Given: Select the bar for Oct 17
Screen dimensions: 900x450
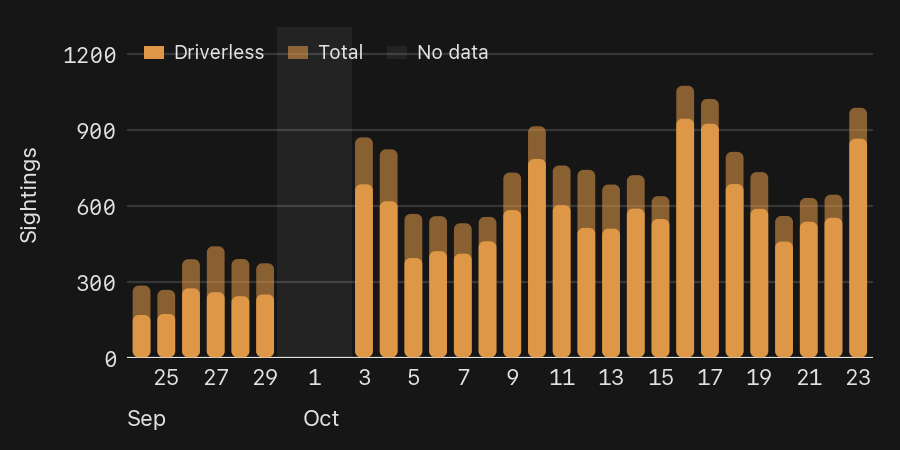Looking at the screenshot, I should tap(709, 228).
